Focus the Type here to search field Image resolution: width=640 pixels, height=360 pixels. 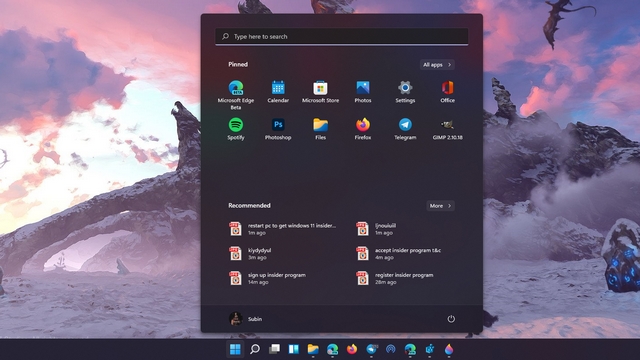(342, 36)
